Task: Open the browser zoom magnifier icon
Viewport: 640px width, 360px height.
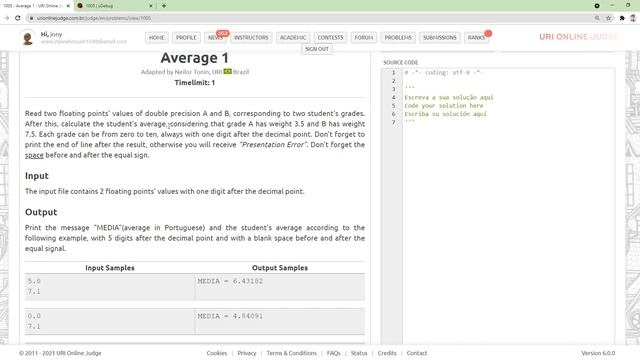Action: [x=597, y=18]
